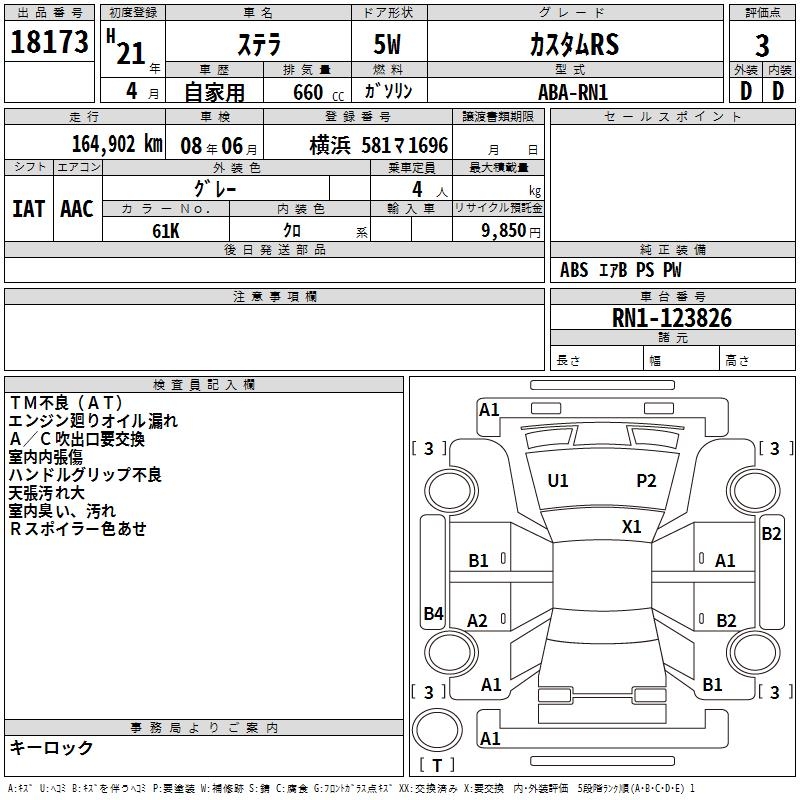This screenshot has width=800, height=800.
Task: Select the セールスポイント header
Action: point(672,116)
